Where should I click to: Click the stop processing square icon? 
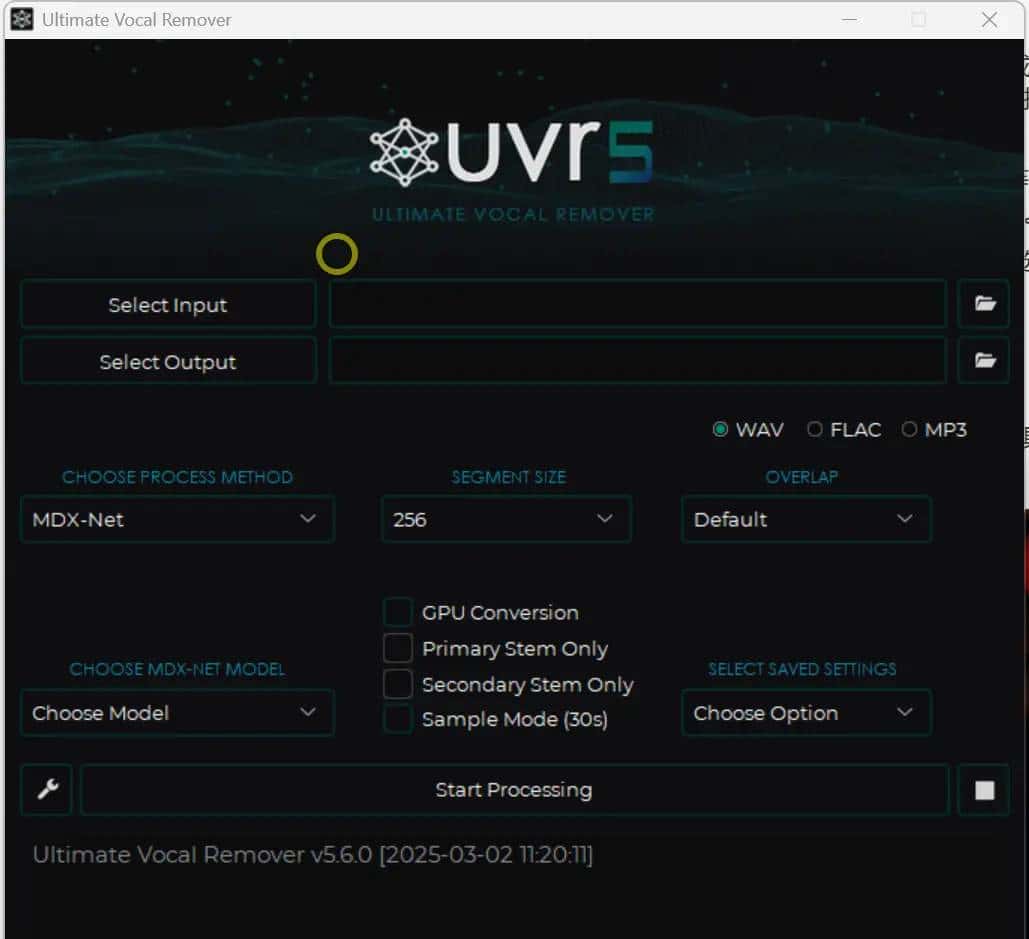pyautogui.click(x=983, y=790)
